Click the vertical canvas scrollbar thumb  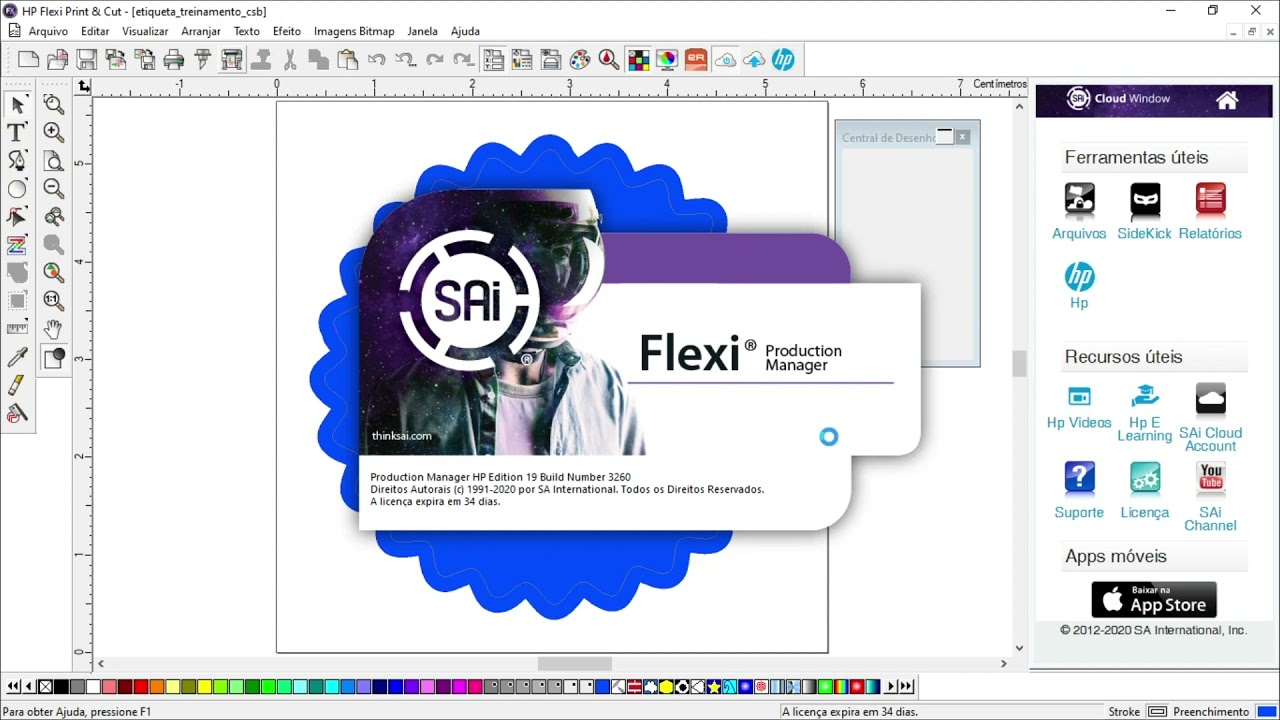click(x=1019, y=364)
